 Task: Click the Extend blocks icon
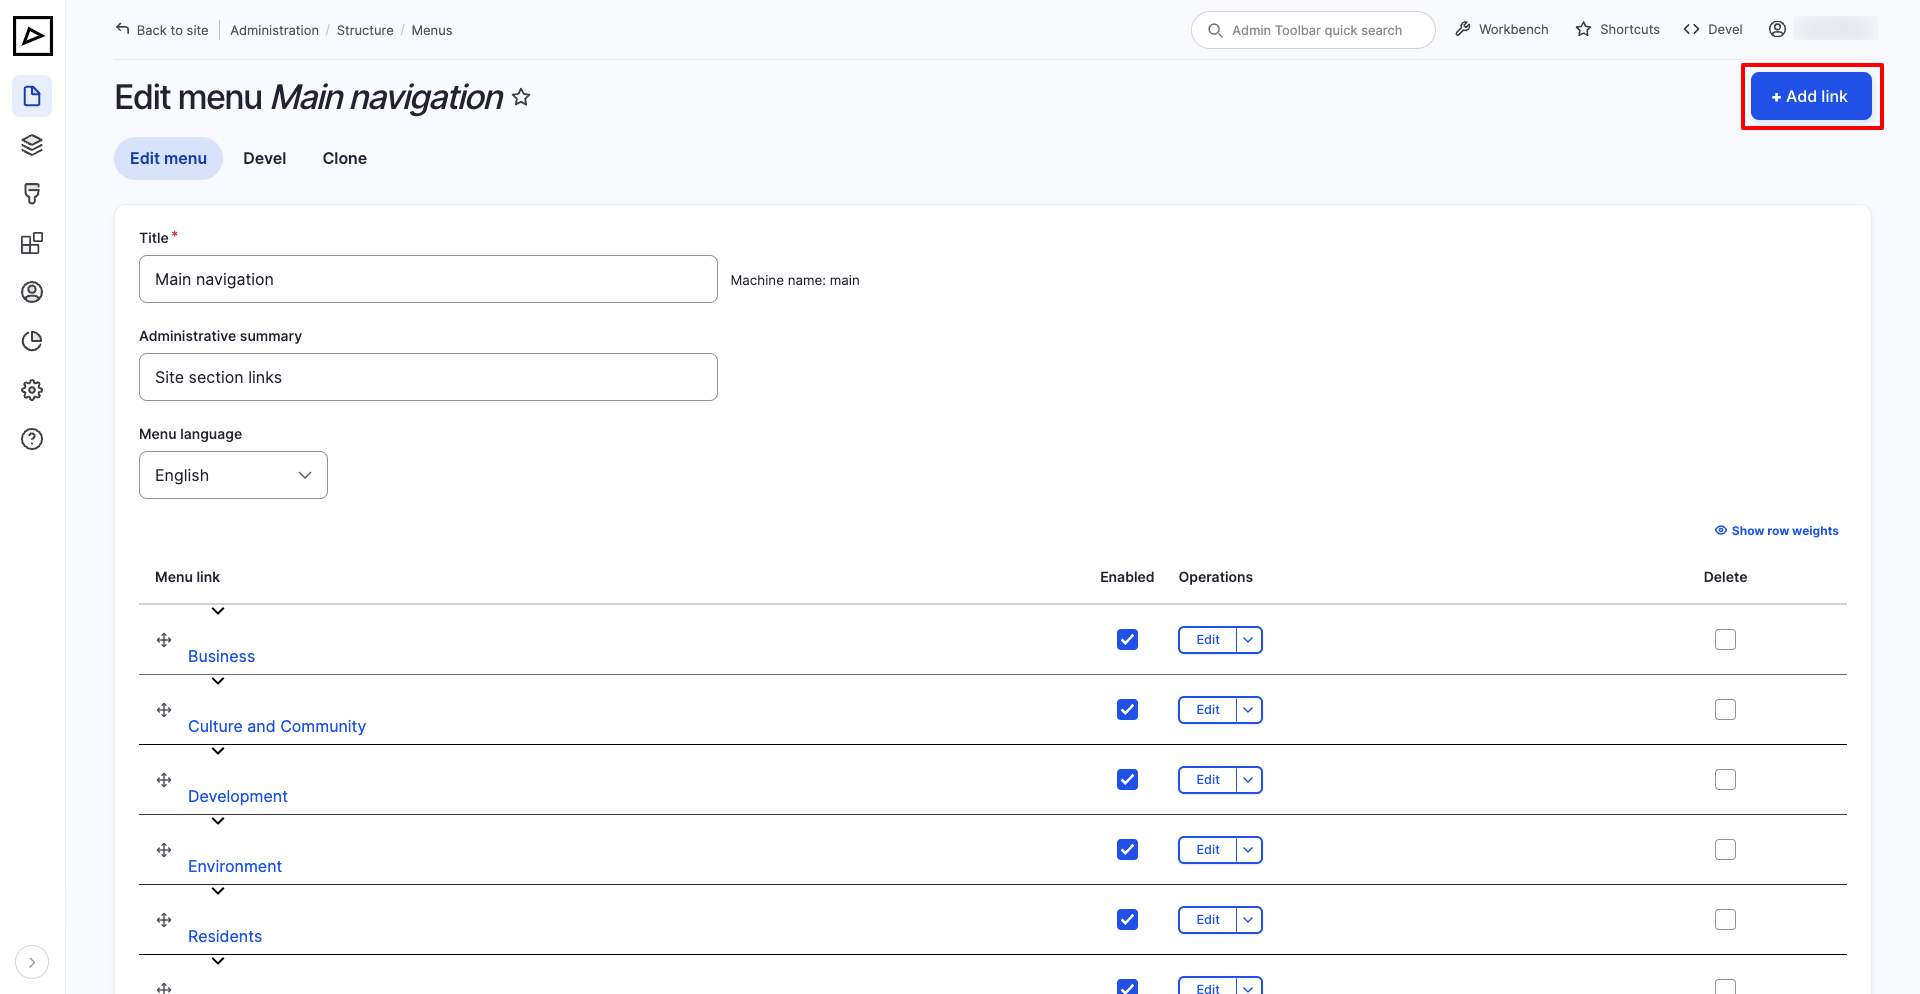coord(32,242)
